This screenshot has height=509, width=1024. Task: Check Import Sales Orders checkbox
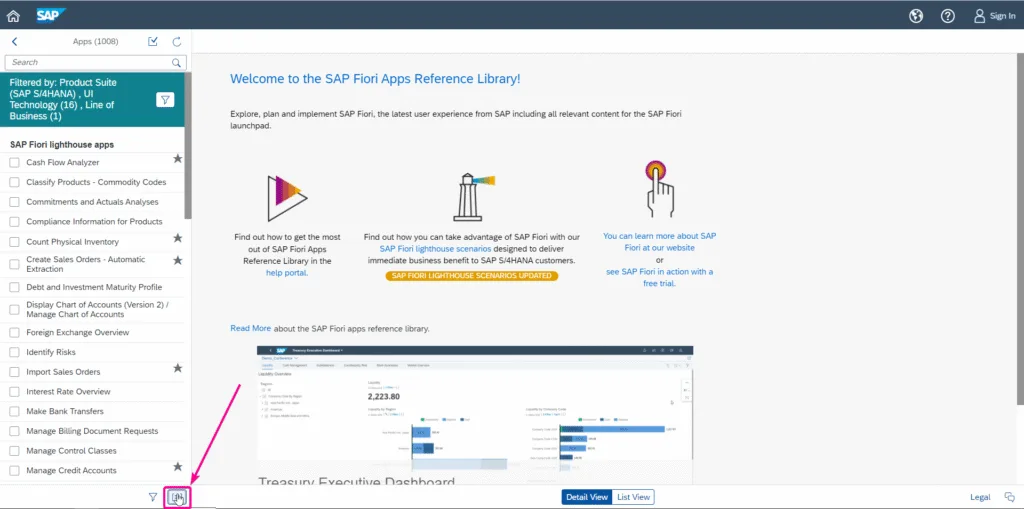tap(14, 372)
